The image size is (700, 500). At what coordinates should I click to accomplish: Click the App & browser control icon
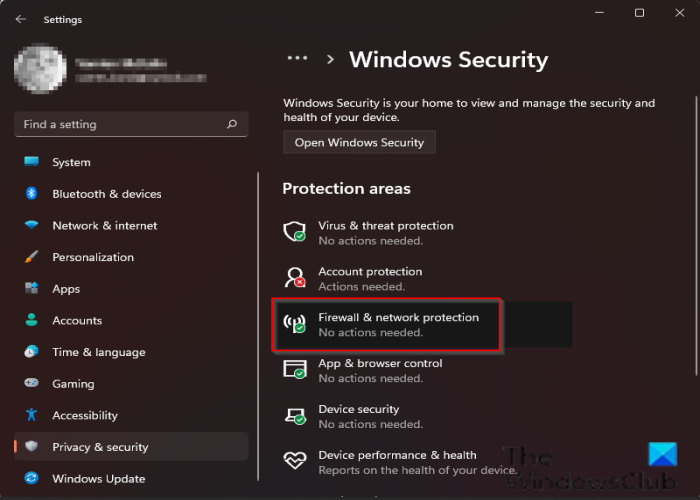[295, 370]
